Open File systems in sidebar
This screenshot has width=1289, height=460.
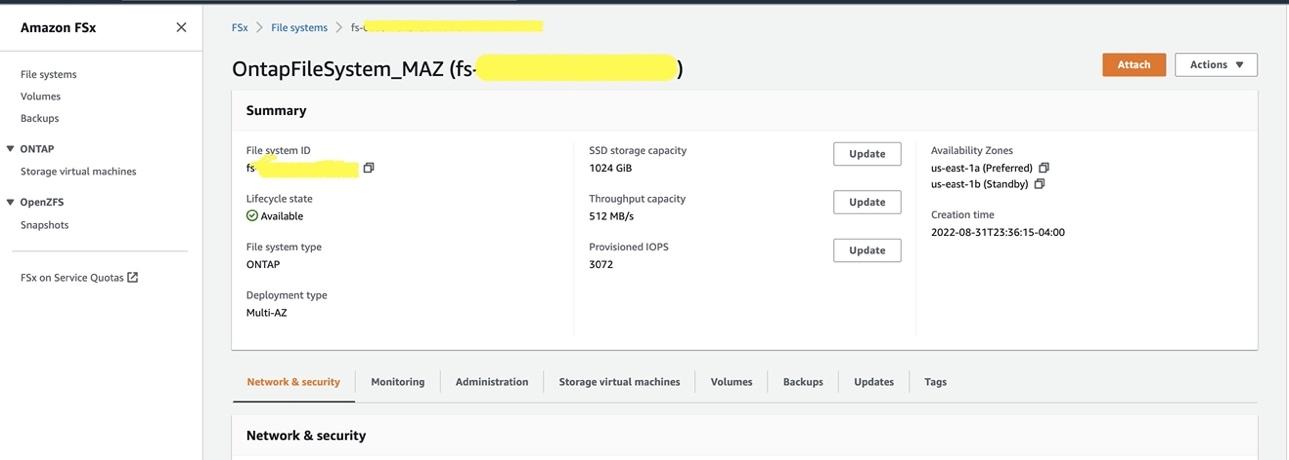(49, 75)
